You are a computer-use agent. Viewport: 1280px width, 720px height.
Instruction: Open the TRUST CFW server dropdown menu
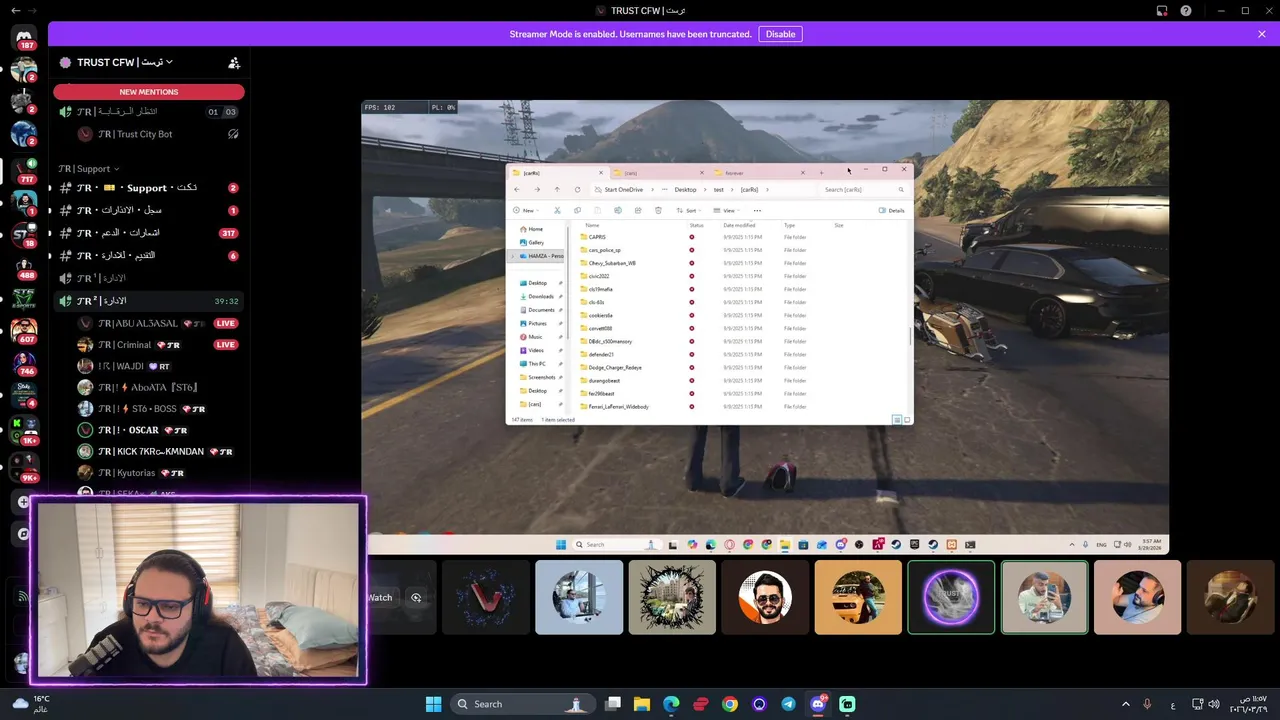(125, 62)
